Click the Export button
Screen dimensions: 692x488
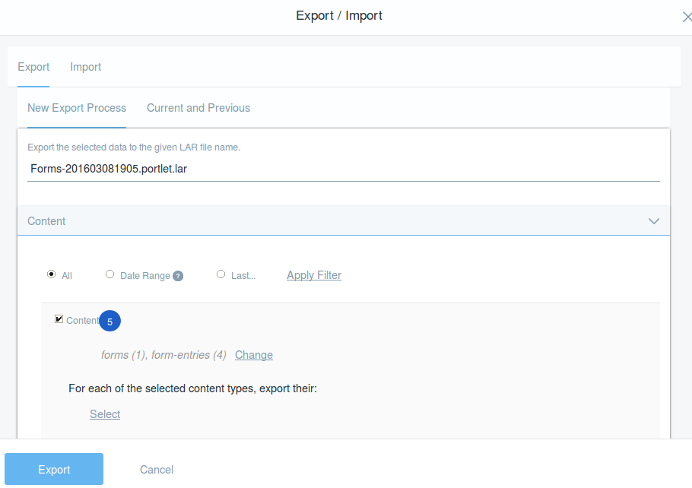coord(54,469)
